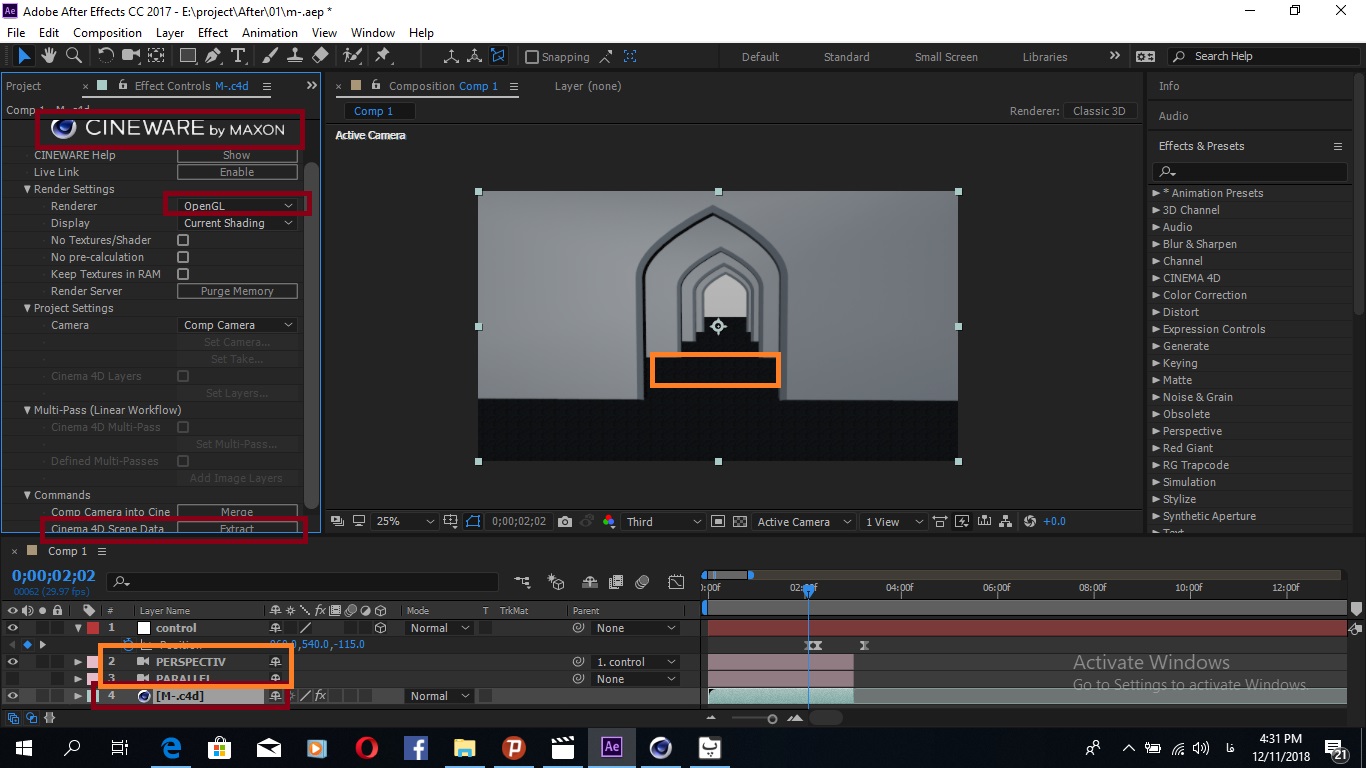Click the CINEWARE Help Show button
This screenshot has height=768, width=1366.
pyautogui.click(x=237, y=155)
